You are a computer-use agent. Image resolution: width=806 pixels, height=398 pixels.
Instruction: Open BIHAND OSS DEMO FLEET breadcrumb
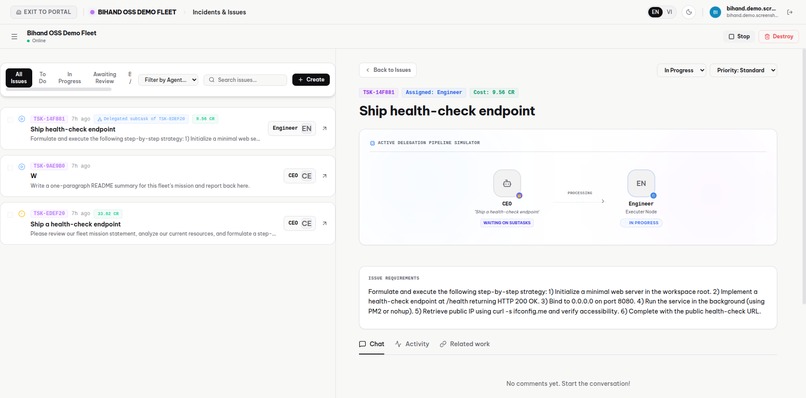coord(133,12)
